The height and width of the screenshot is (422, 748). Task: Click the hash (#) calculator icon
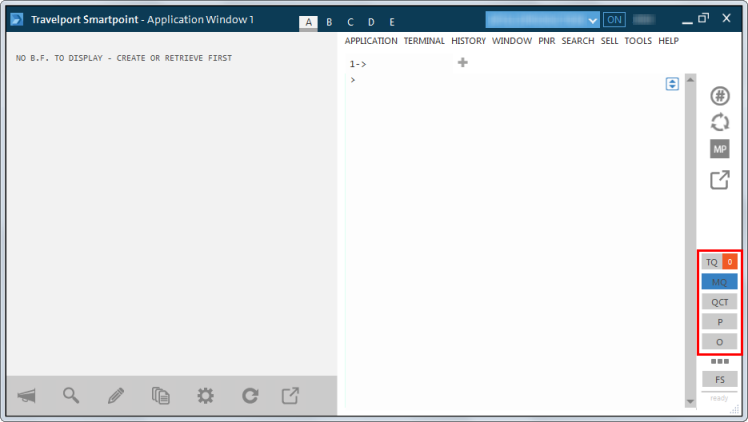click(719, 96)
